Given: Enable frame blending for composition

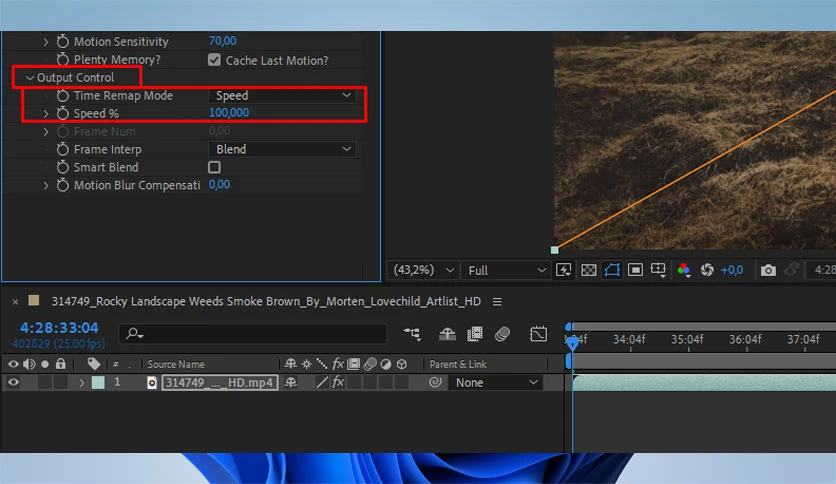Looking at the screenshot, I should pyautogui.click(x=475, y=334).
